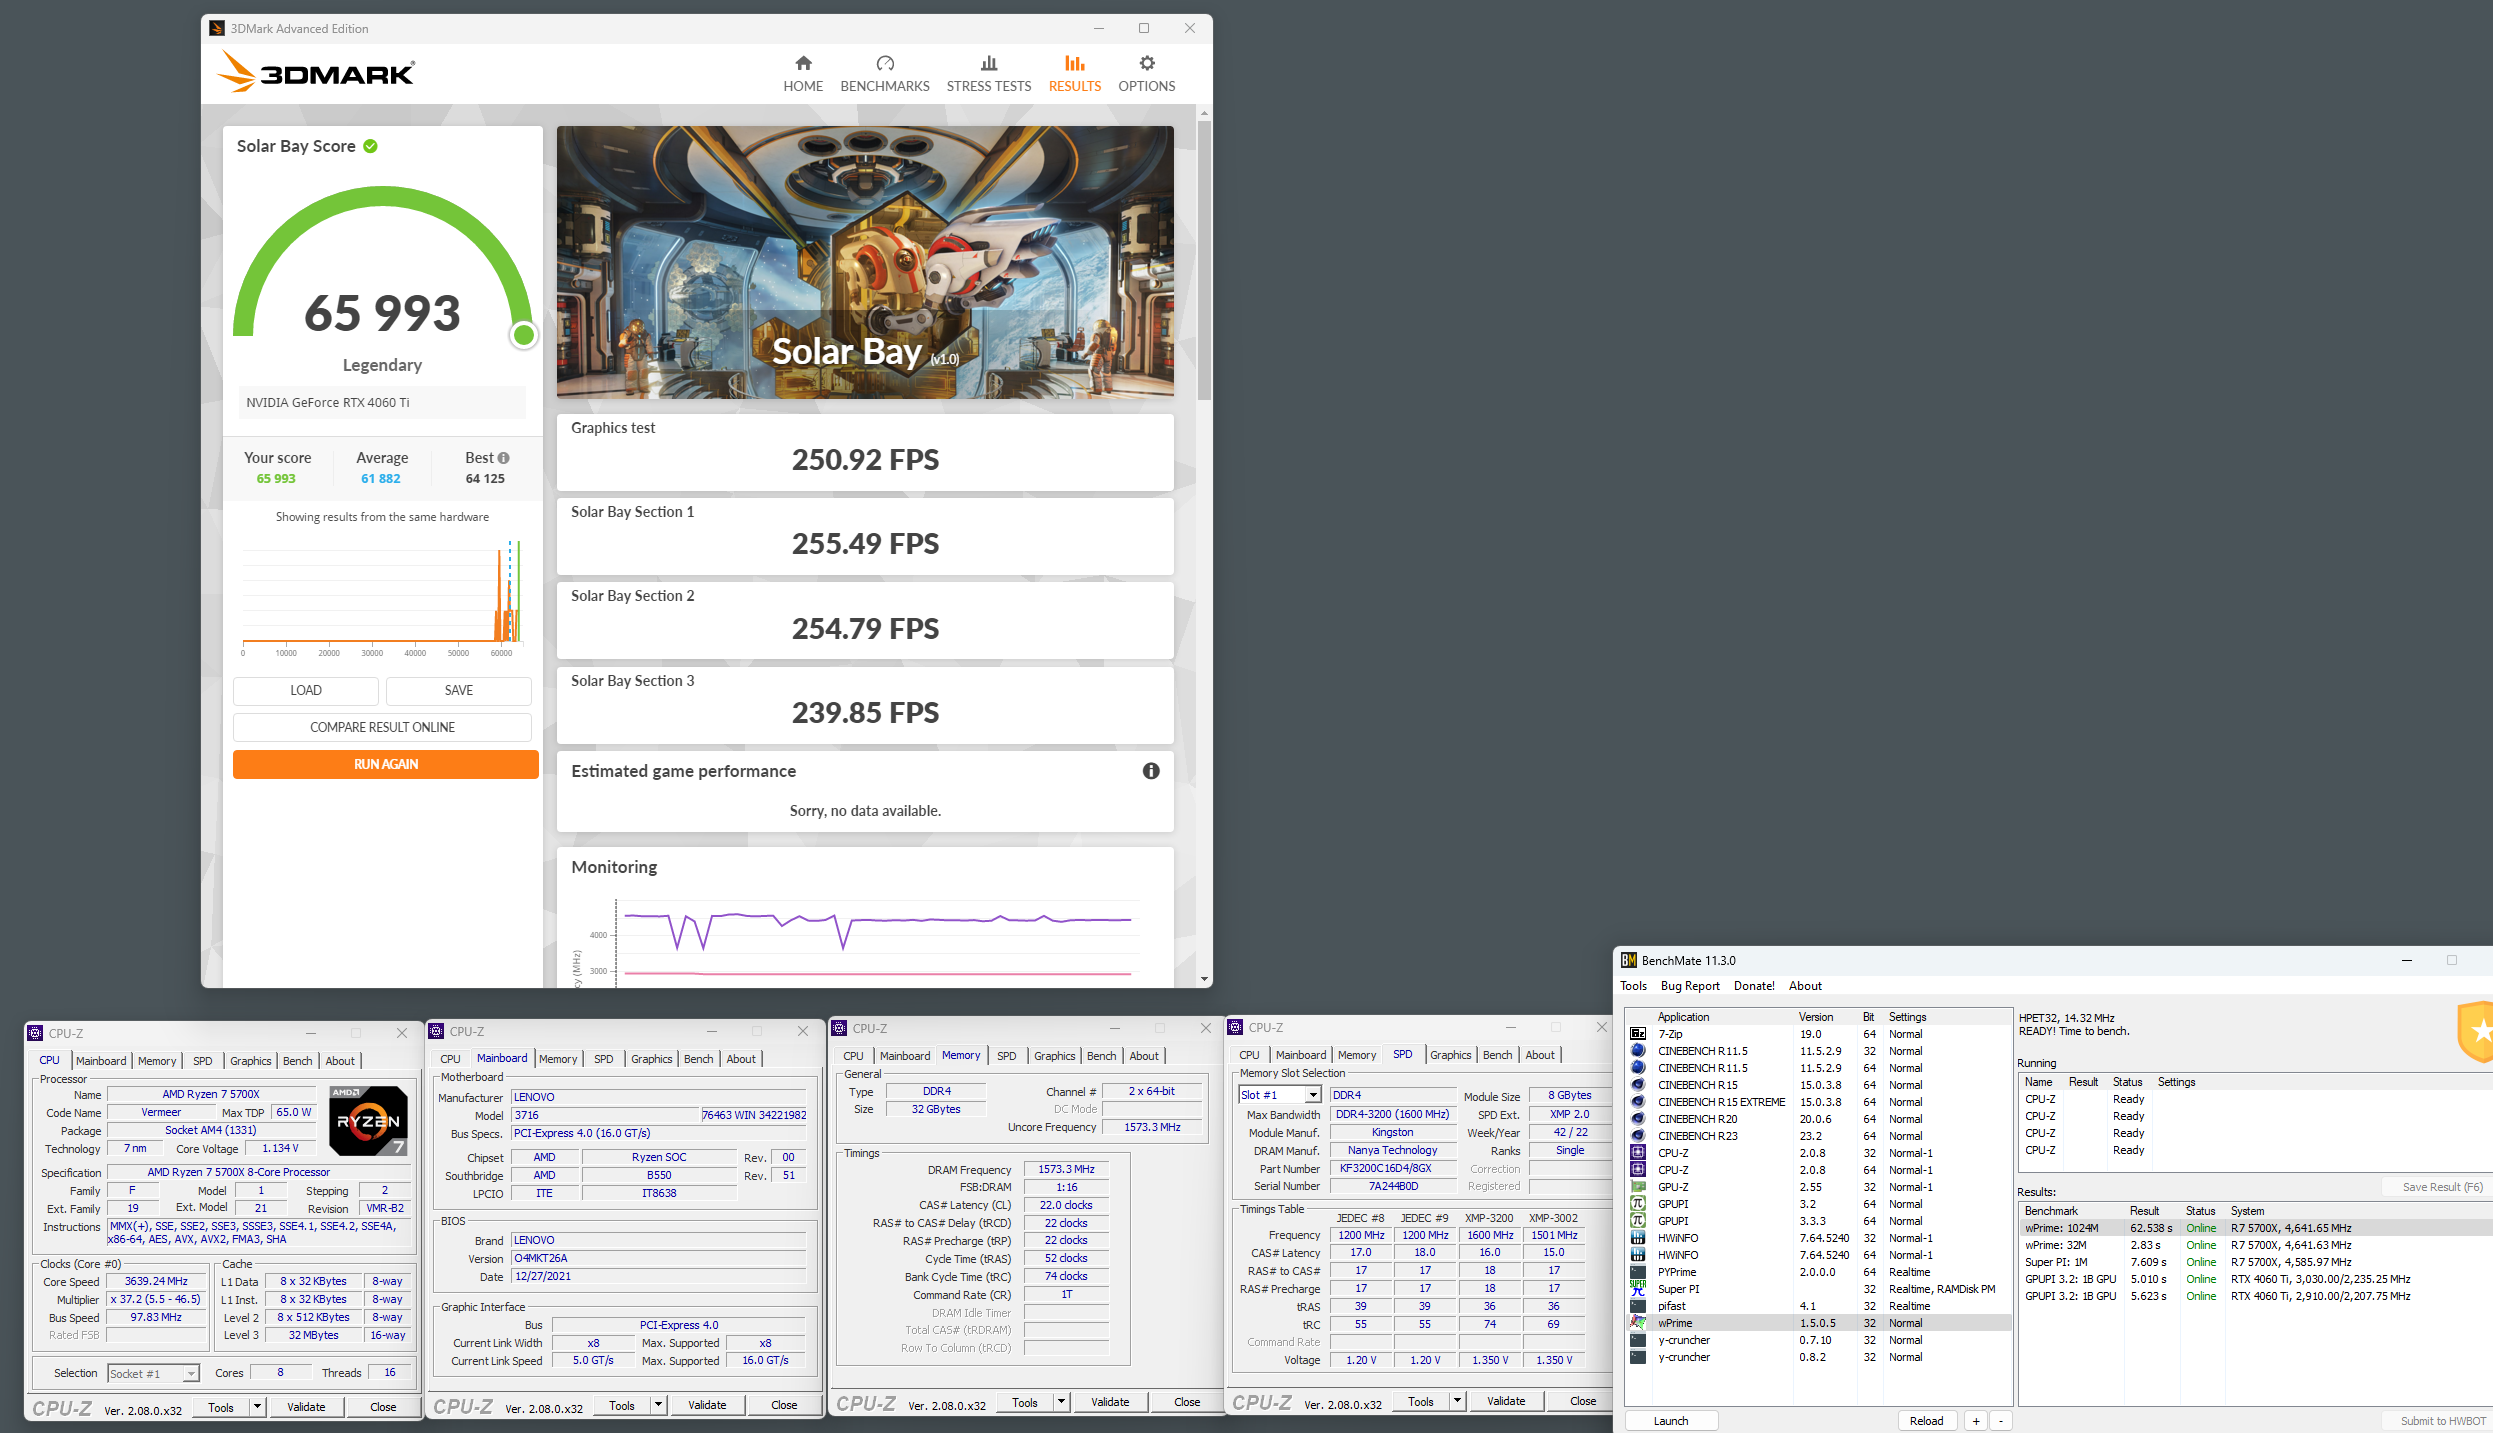
Task: Click the CINEBENCH R15 EXTREME icon in BenchMate
Action: pyautogui.click(x=1638, y=1102)
